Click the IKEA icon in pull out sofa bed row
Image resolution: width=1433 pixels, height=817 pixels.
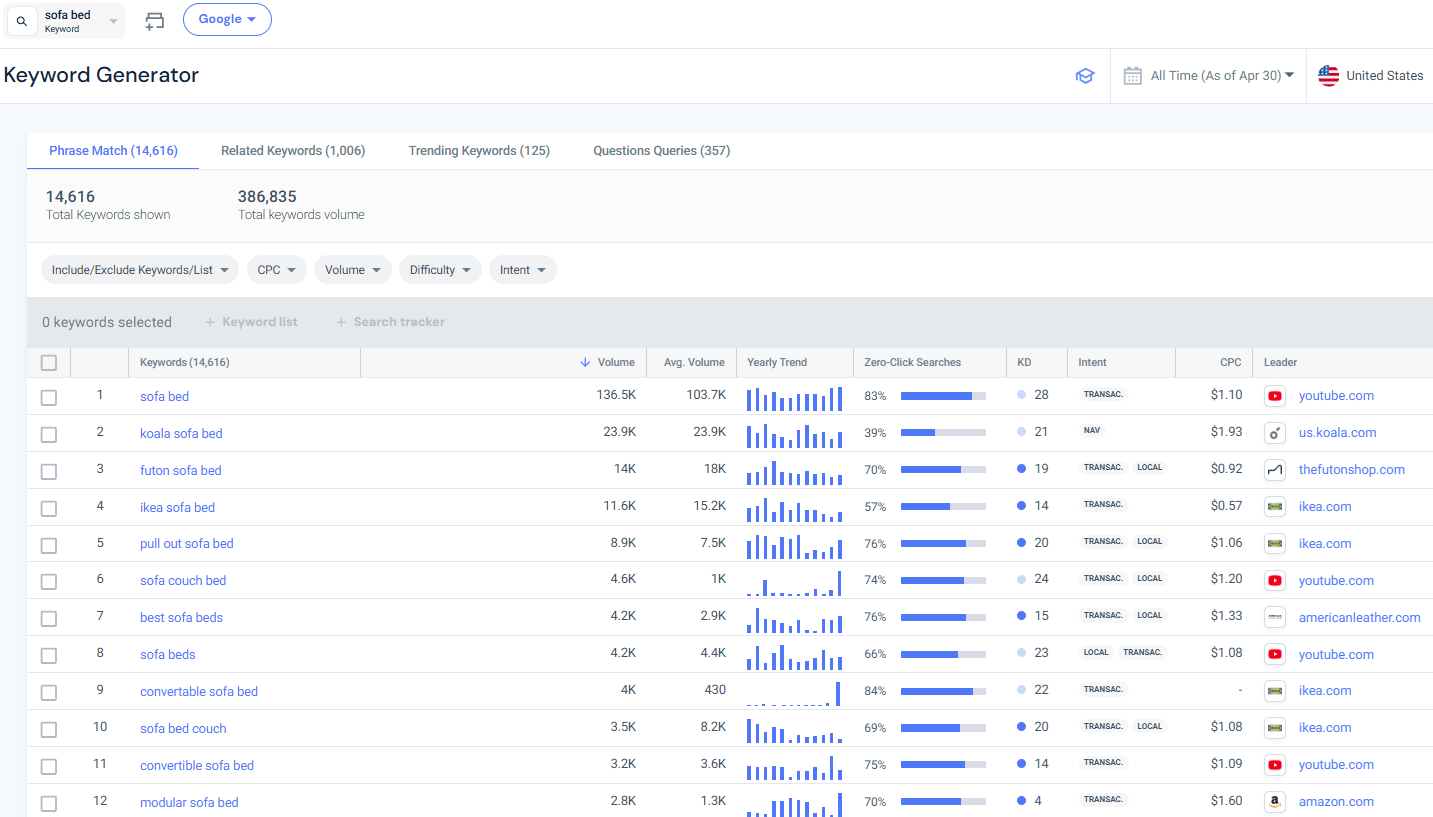[1275, 544]
